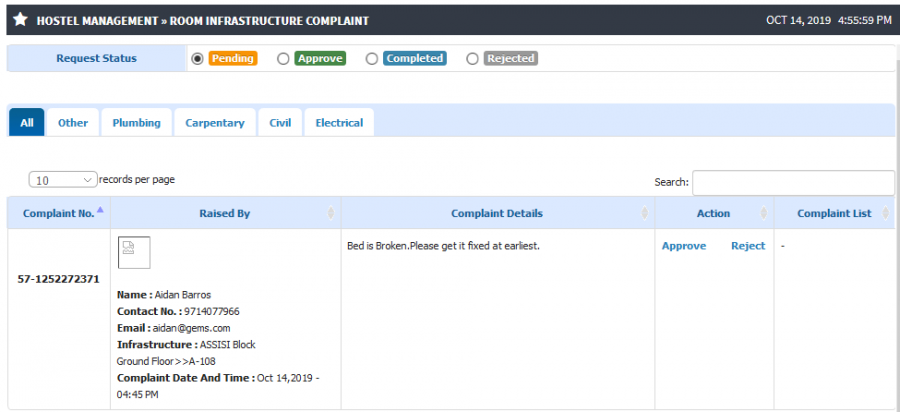Switch to the Plumbing tab
This screenshot has width=900, height=412.
click(137, 123)
